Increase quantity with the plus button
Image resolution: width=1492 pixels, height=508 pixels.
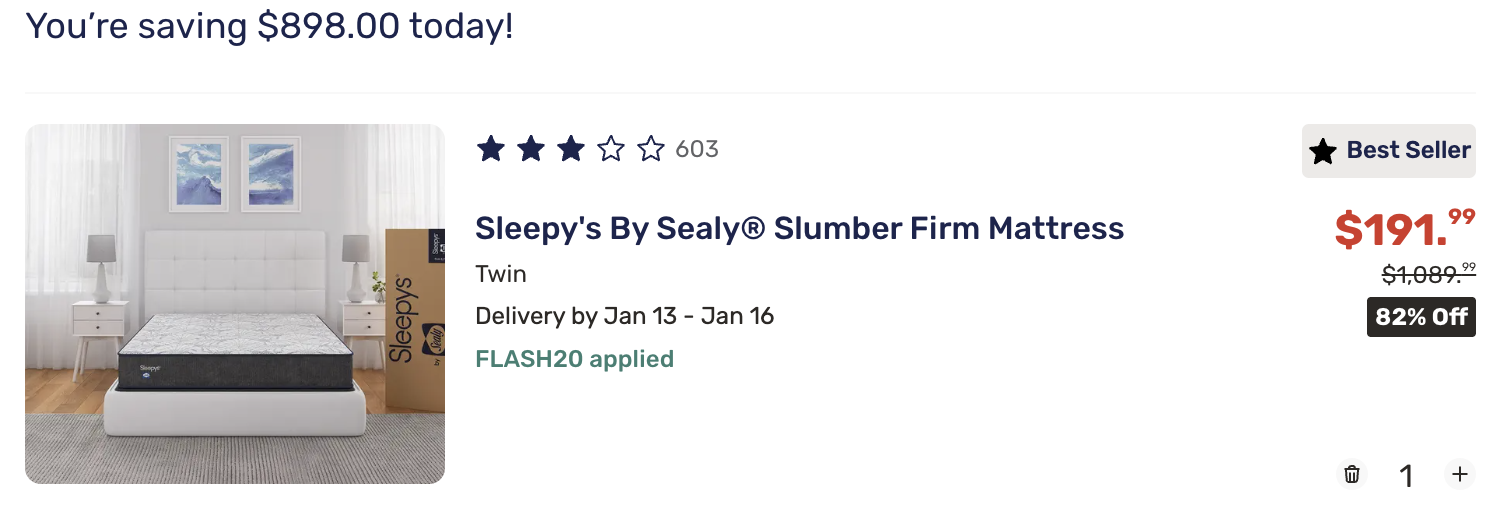click(1460, 474)
